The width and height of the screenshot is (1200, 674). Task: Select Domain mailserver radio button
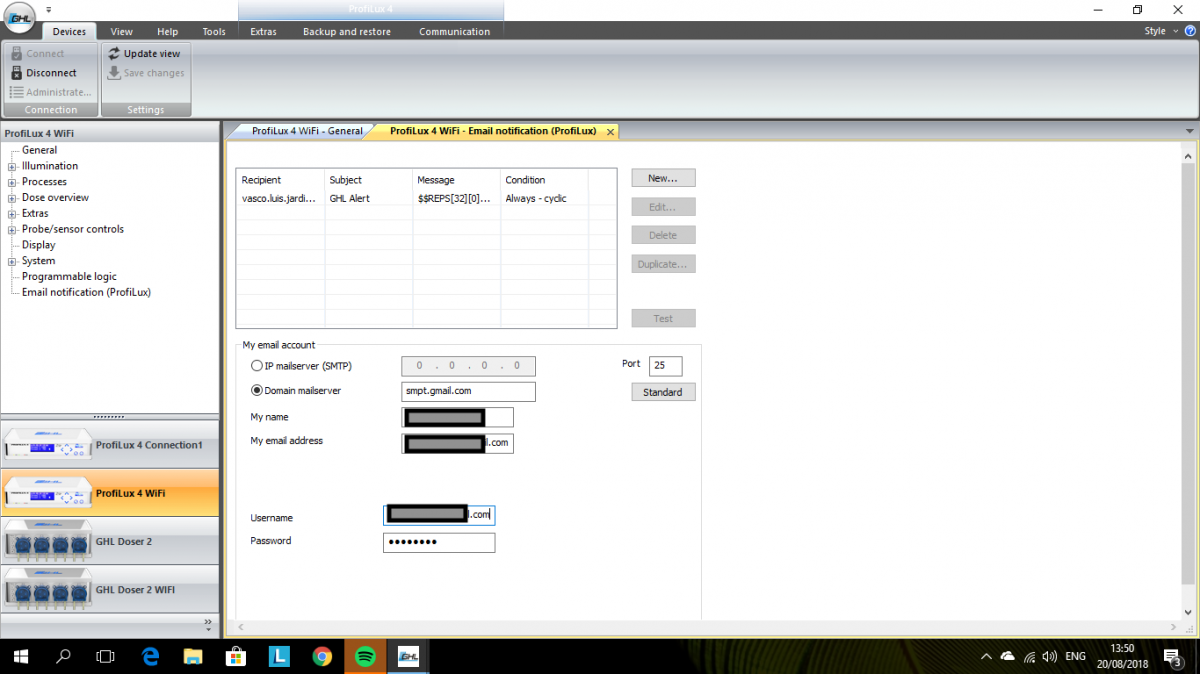257,391
